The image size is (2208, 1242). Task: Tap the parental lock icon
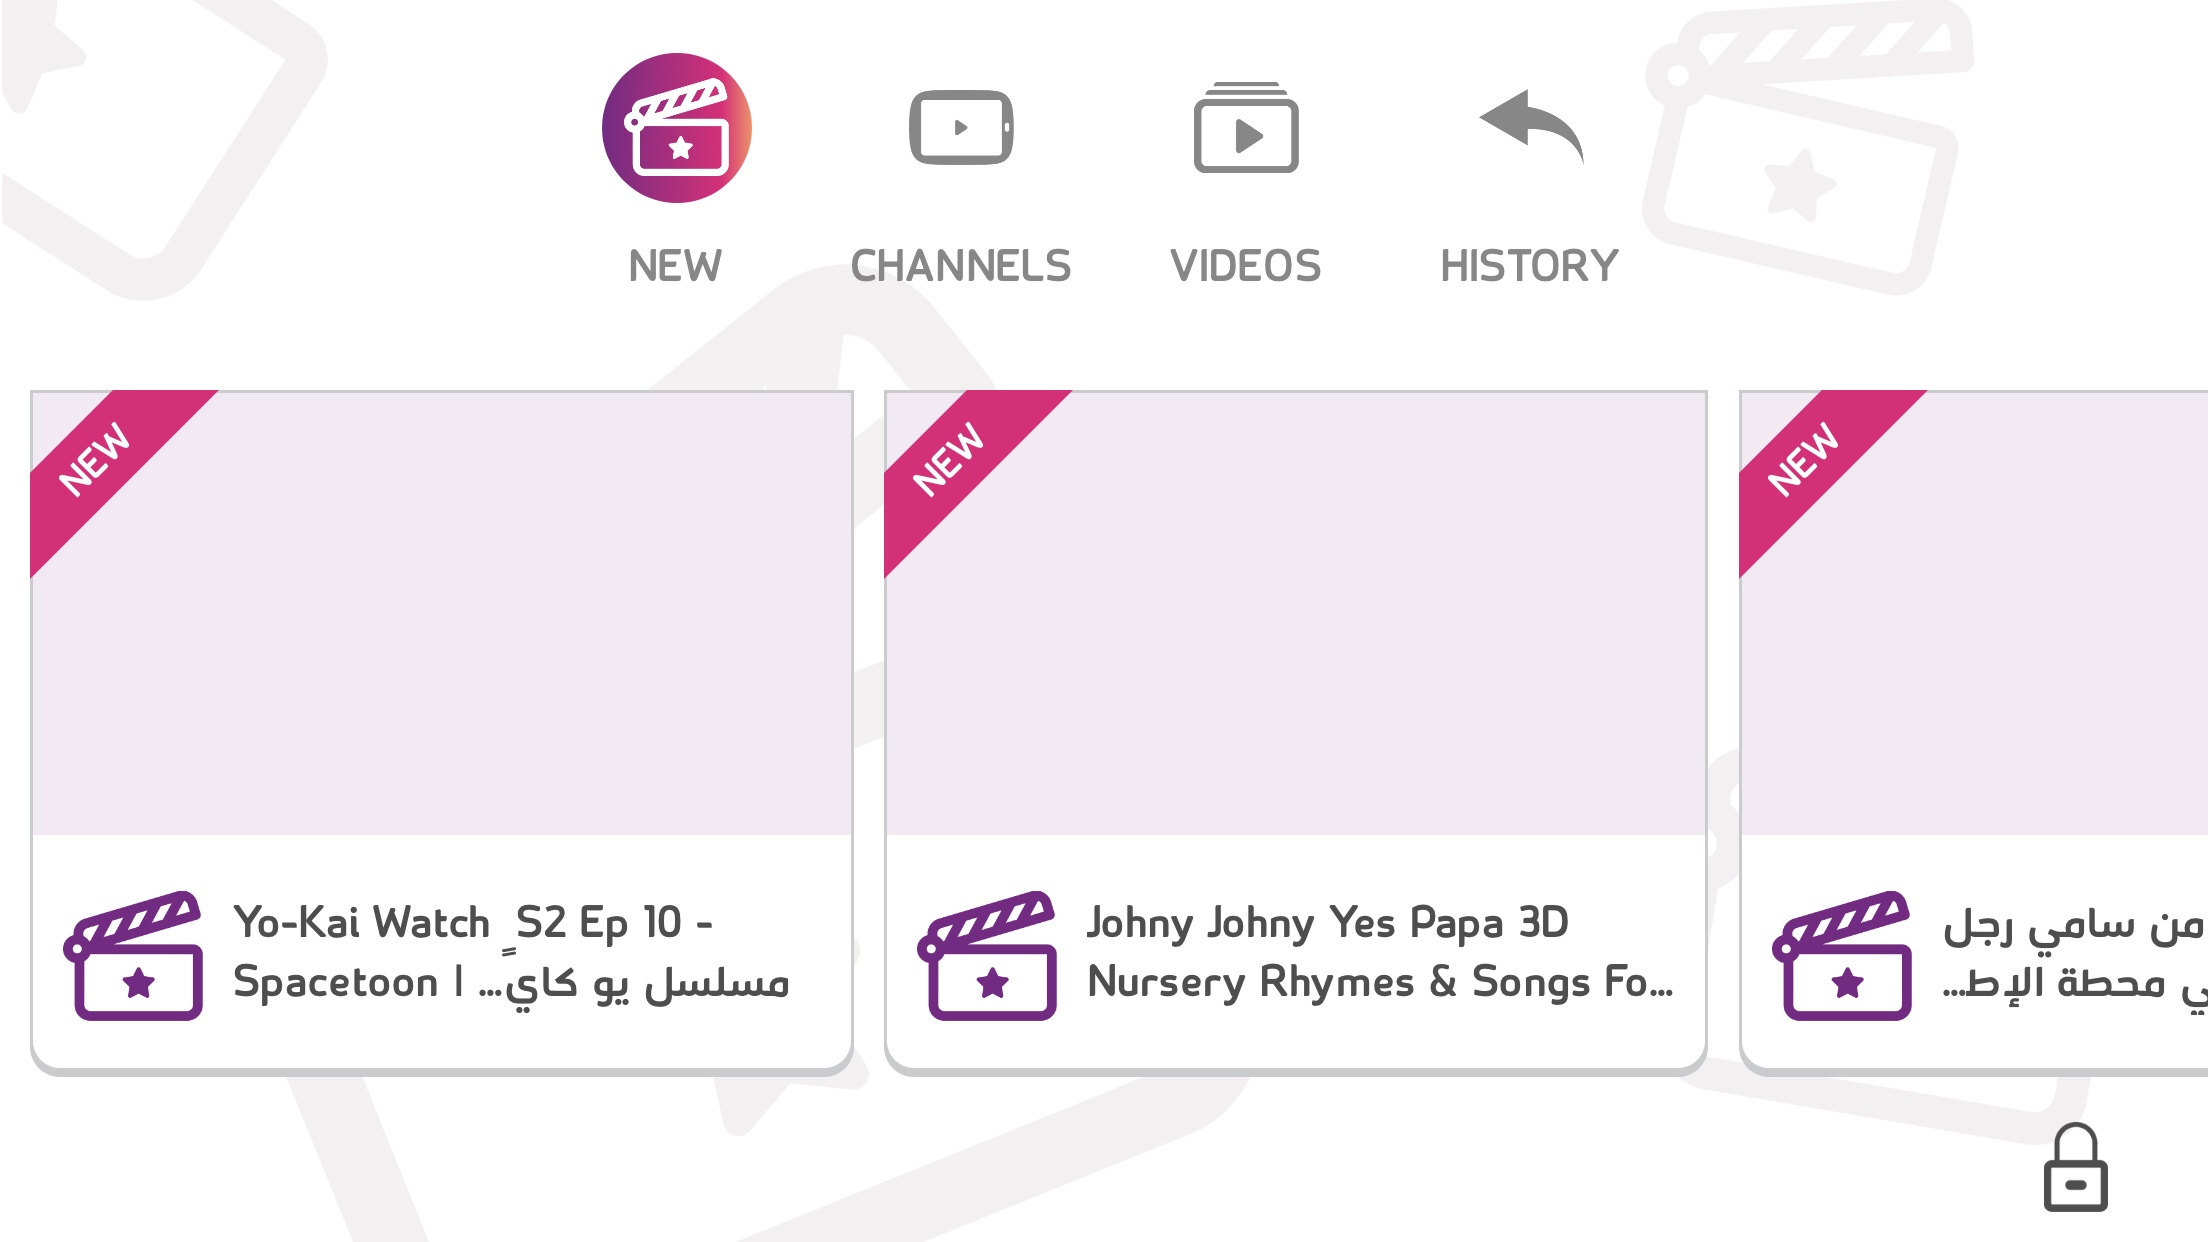pyautogui.click(x=2076, y=1167)
